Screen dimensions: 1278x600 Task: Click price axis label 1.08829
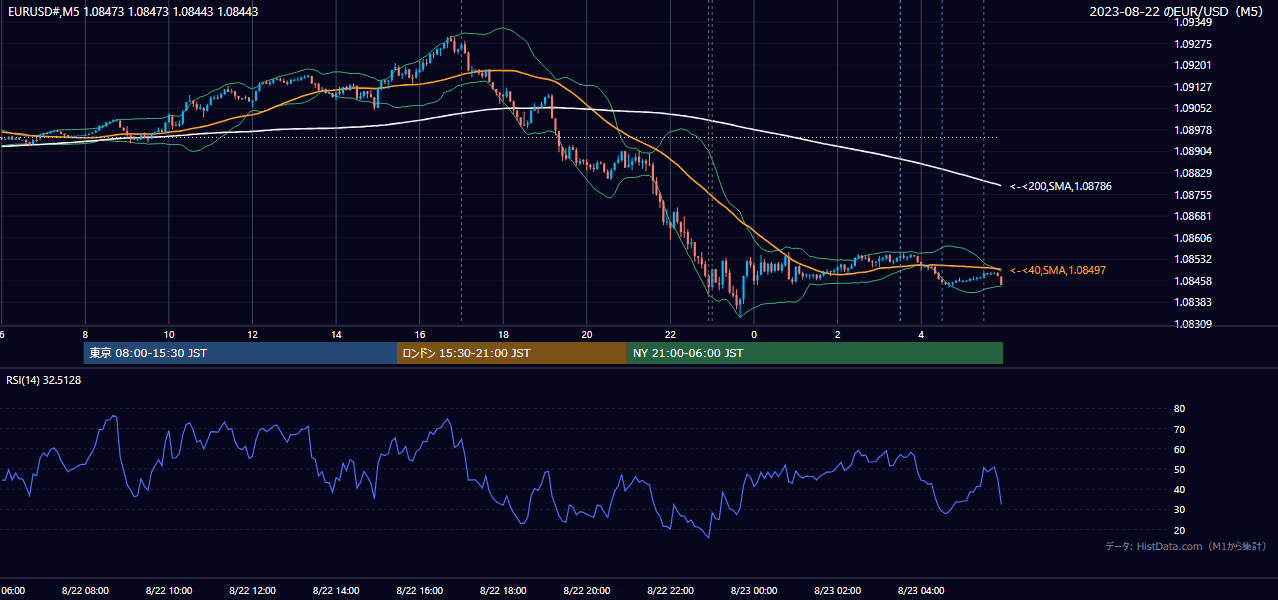1193,173
